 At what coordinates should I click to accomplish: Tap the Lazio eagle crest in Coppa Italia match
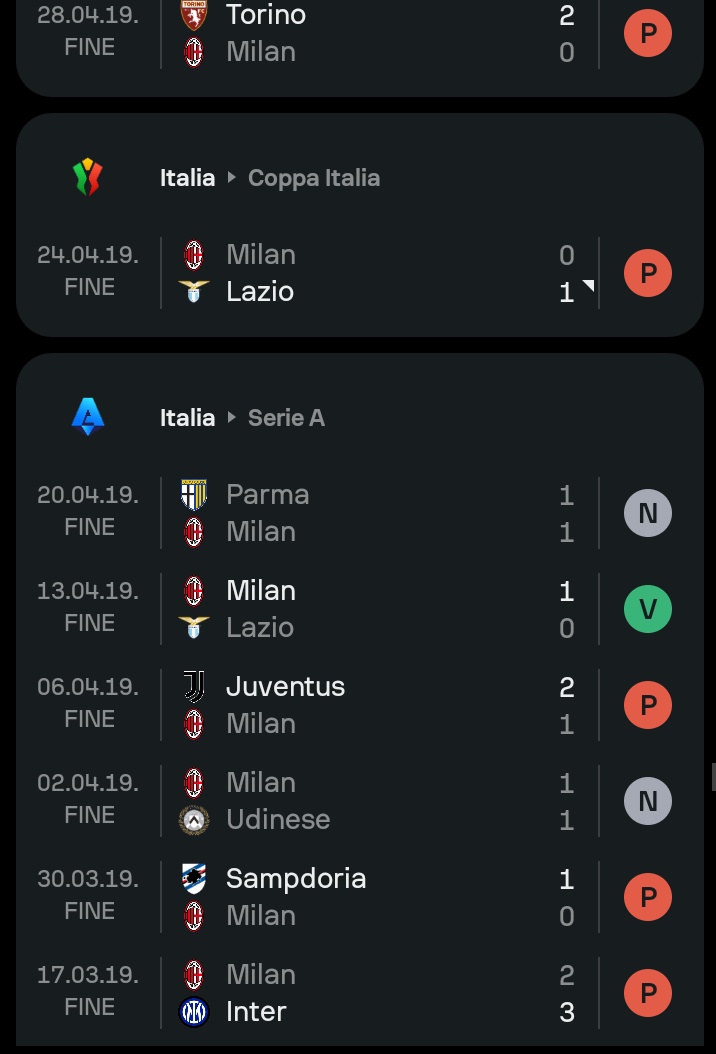tap(194, 291)
